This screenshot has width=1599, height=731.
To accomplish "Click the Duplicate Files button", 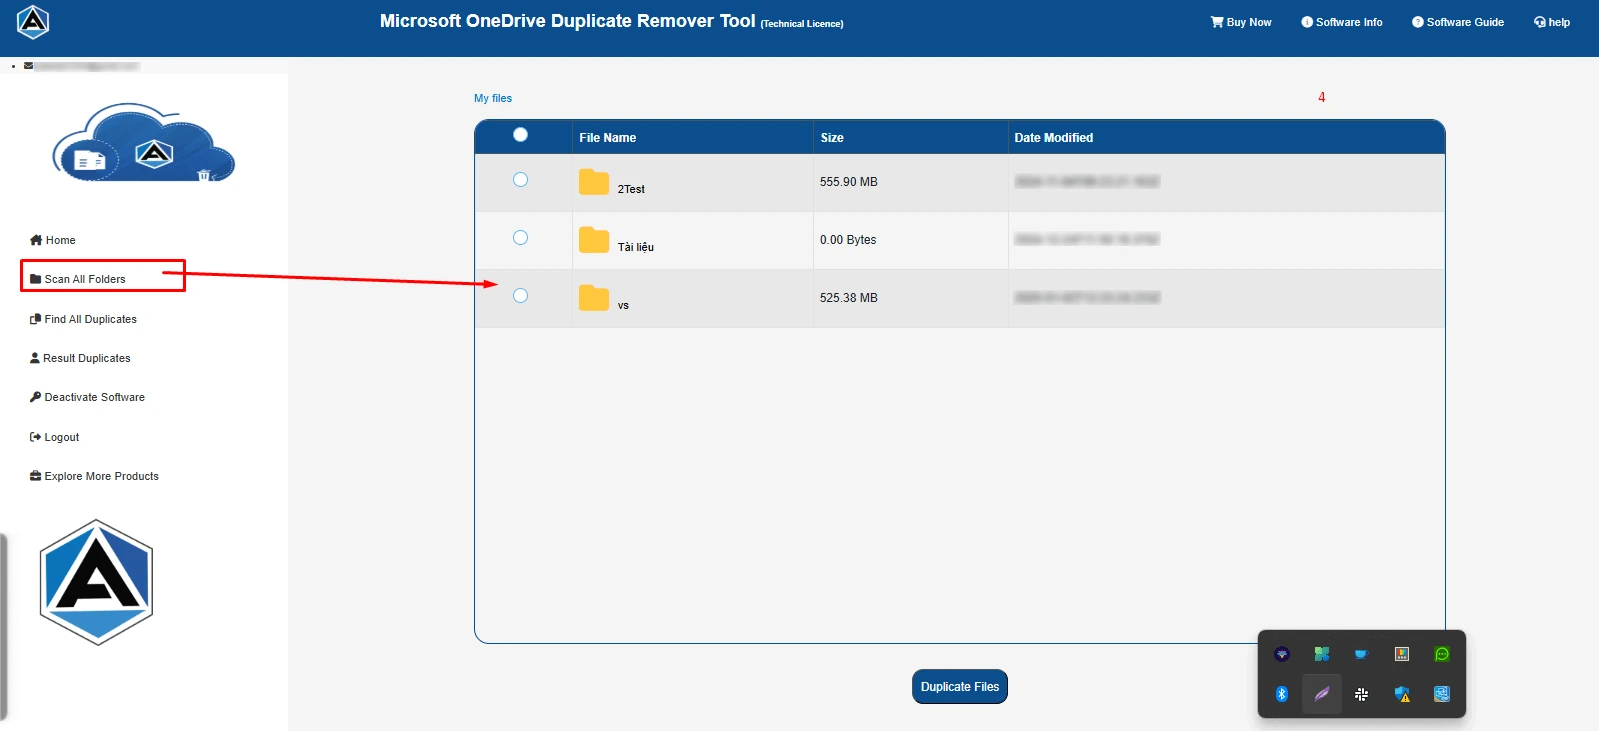I will [x=960, y=687].
